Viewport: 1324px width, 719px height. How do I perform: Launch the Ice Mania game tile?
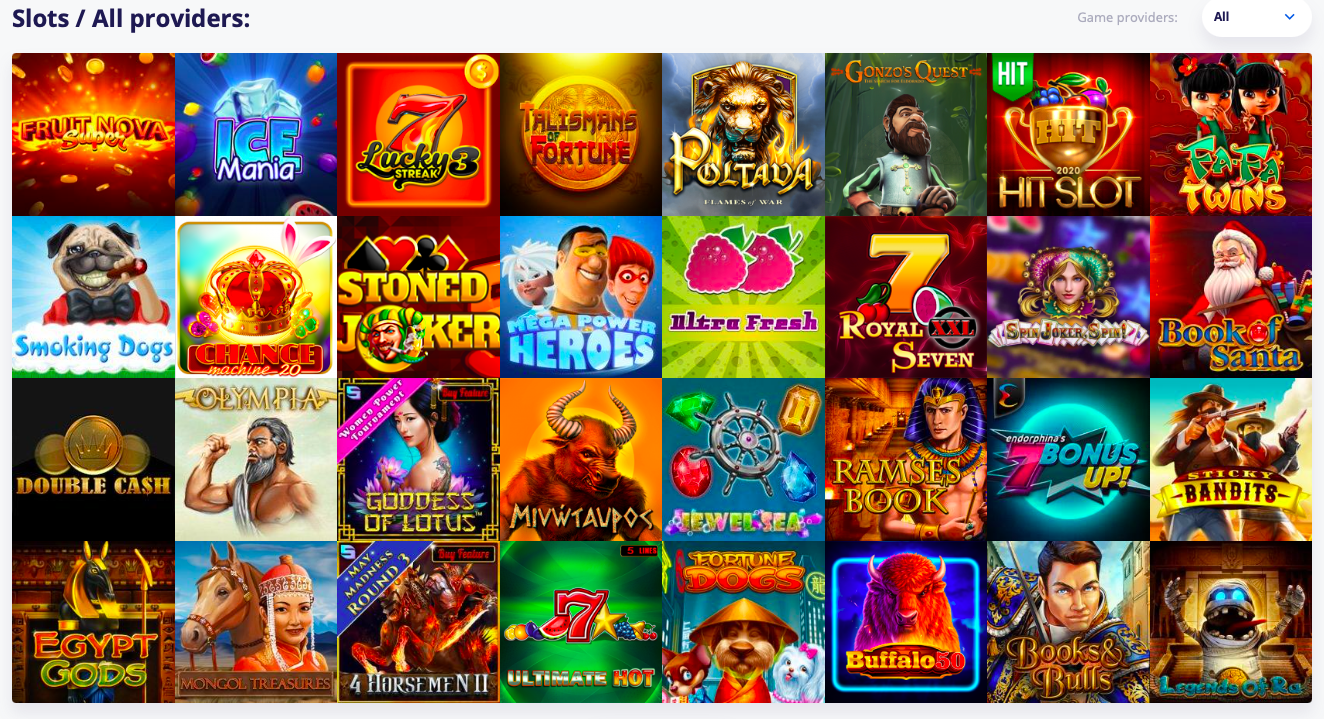click(x=256, y=134)
